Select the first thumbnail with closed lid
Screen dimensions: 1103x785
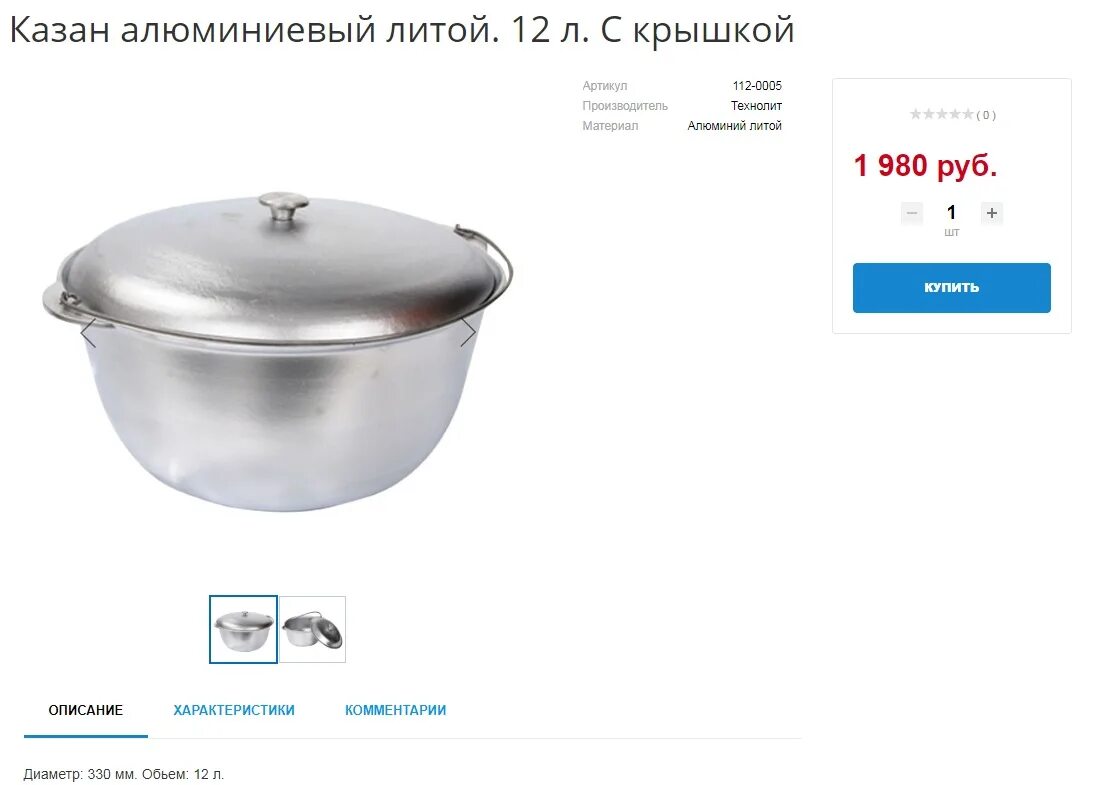[243, 630]
